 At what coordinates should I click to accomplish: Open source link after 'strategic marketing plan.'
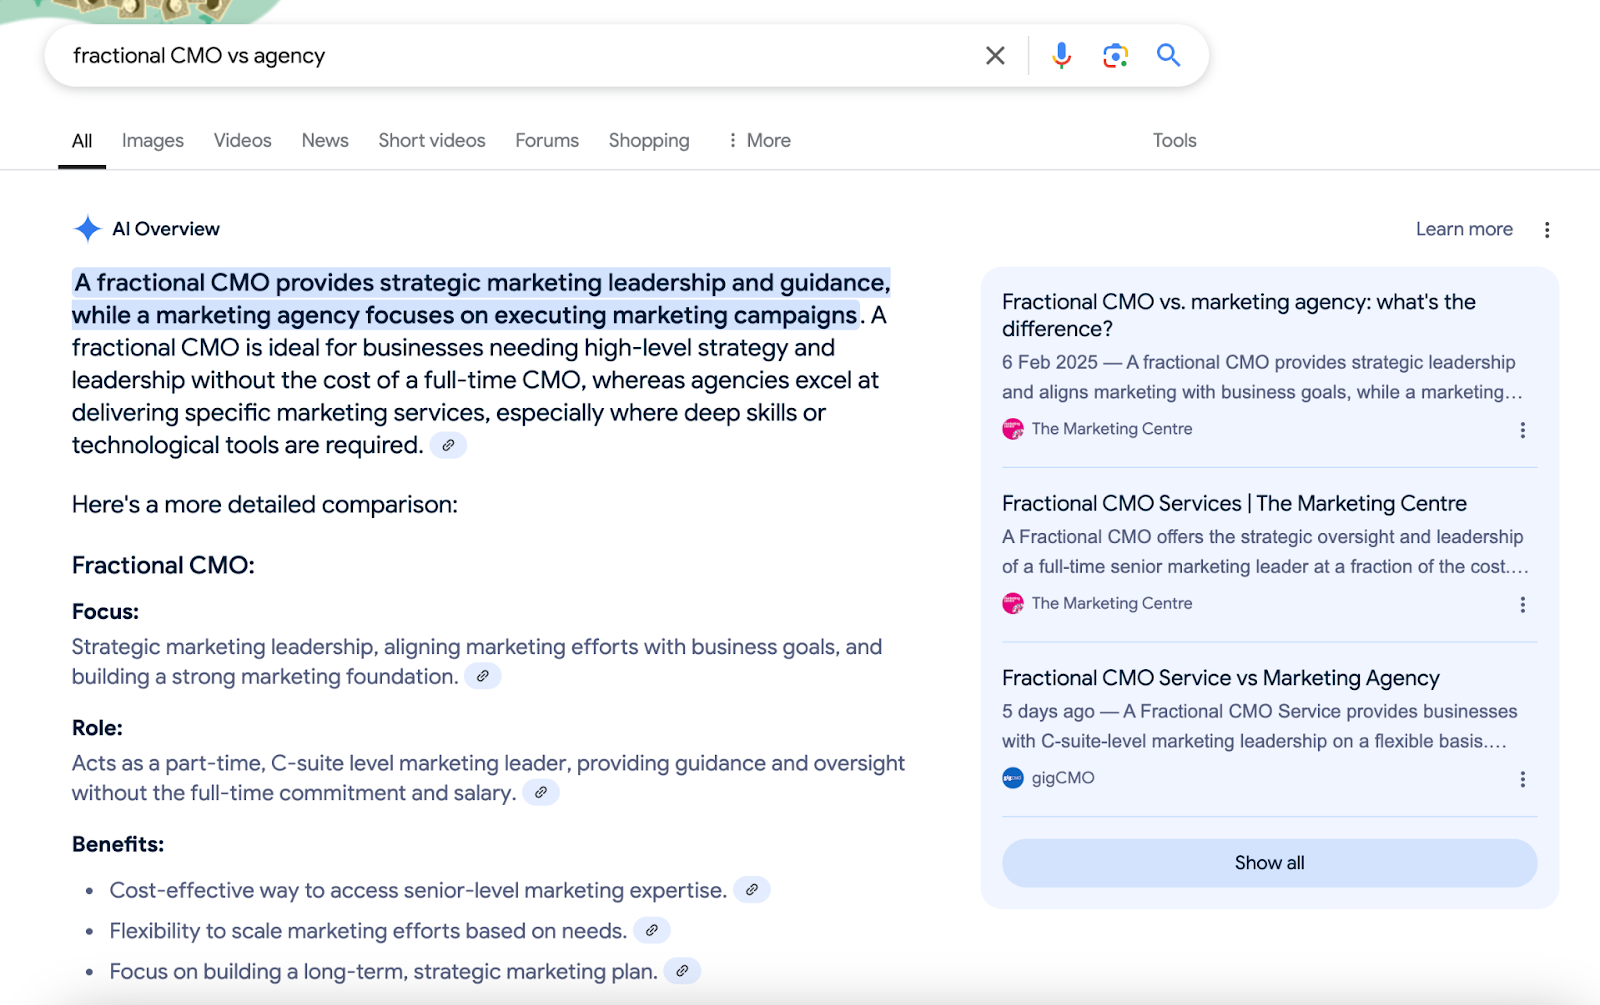682,971
